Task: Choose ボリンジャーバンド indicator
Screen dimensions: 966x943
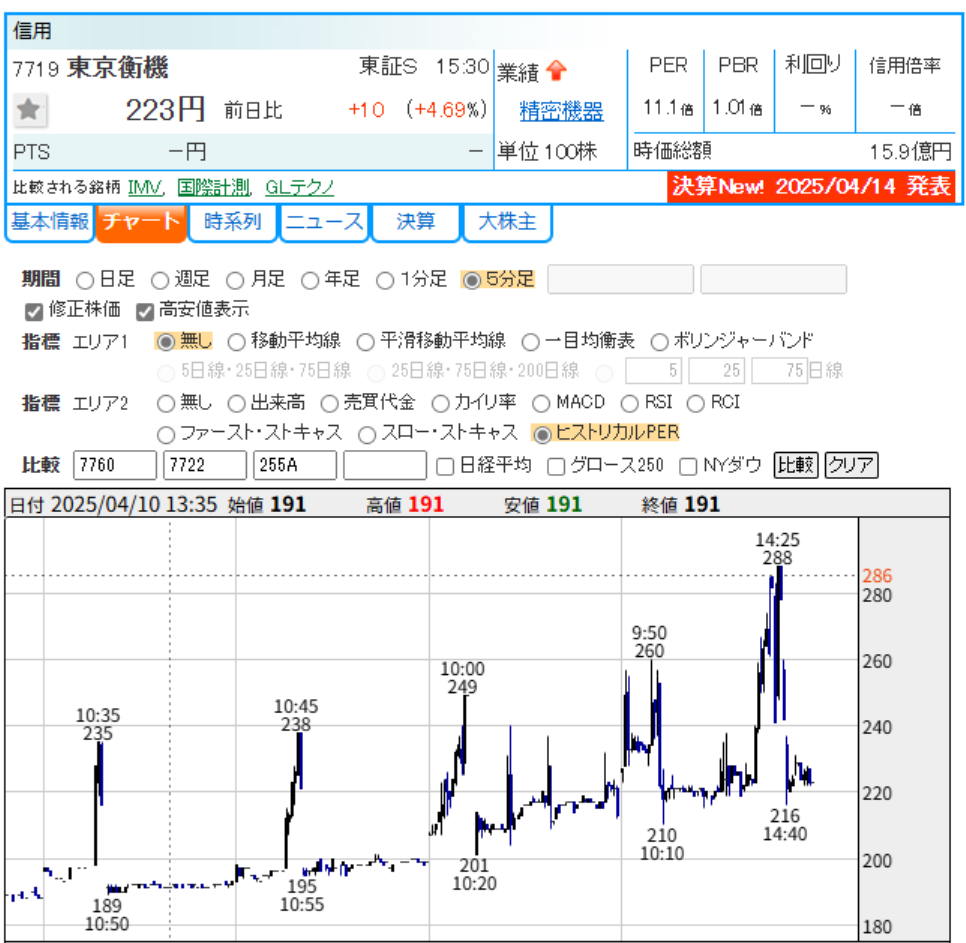Action: tap(659, 342)
